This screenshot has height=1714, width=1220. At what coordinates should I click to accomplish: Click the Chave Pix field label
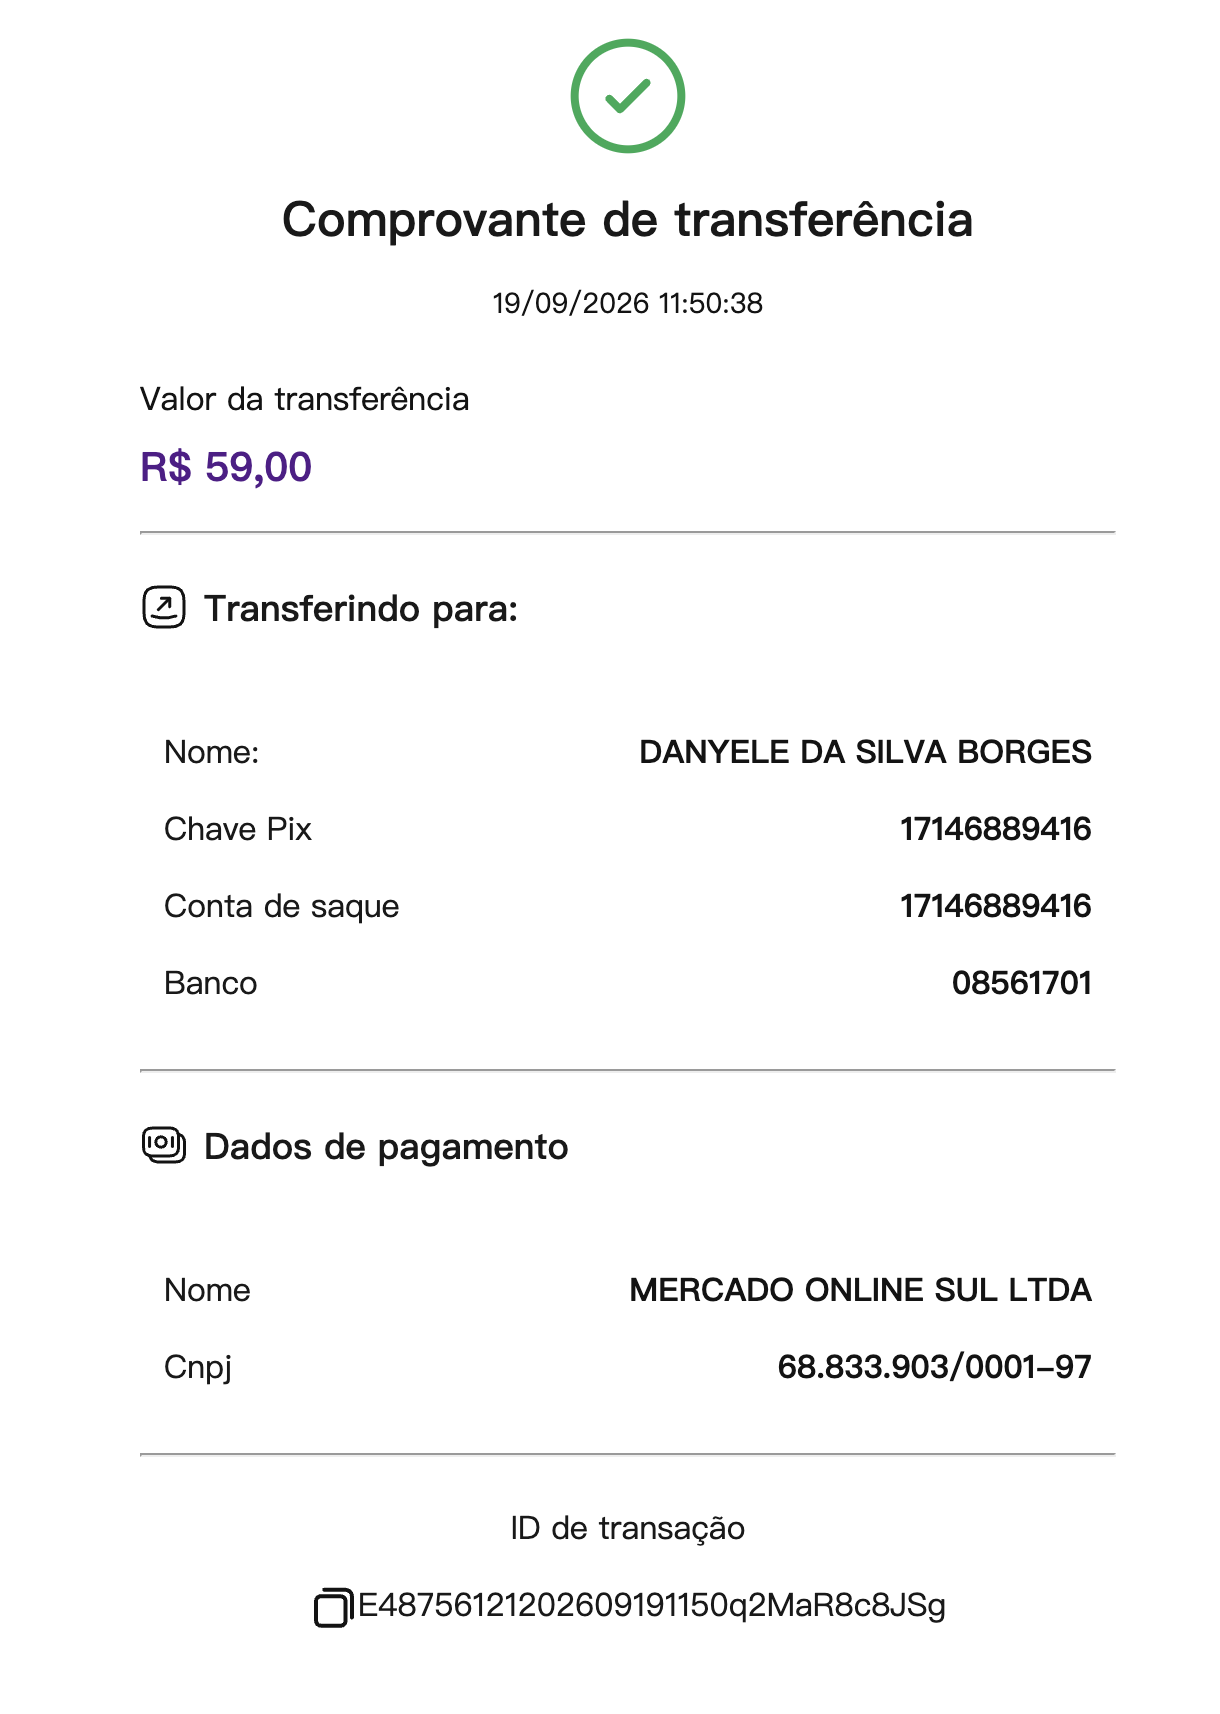238,829
